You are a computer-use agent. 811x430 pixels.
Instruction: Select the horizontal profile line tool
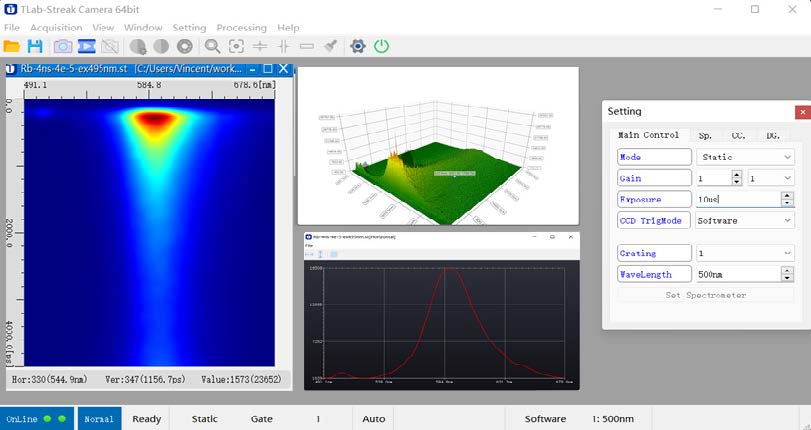260,46
